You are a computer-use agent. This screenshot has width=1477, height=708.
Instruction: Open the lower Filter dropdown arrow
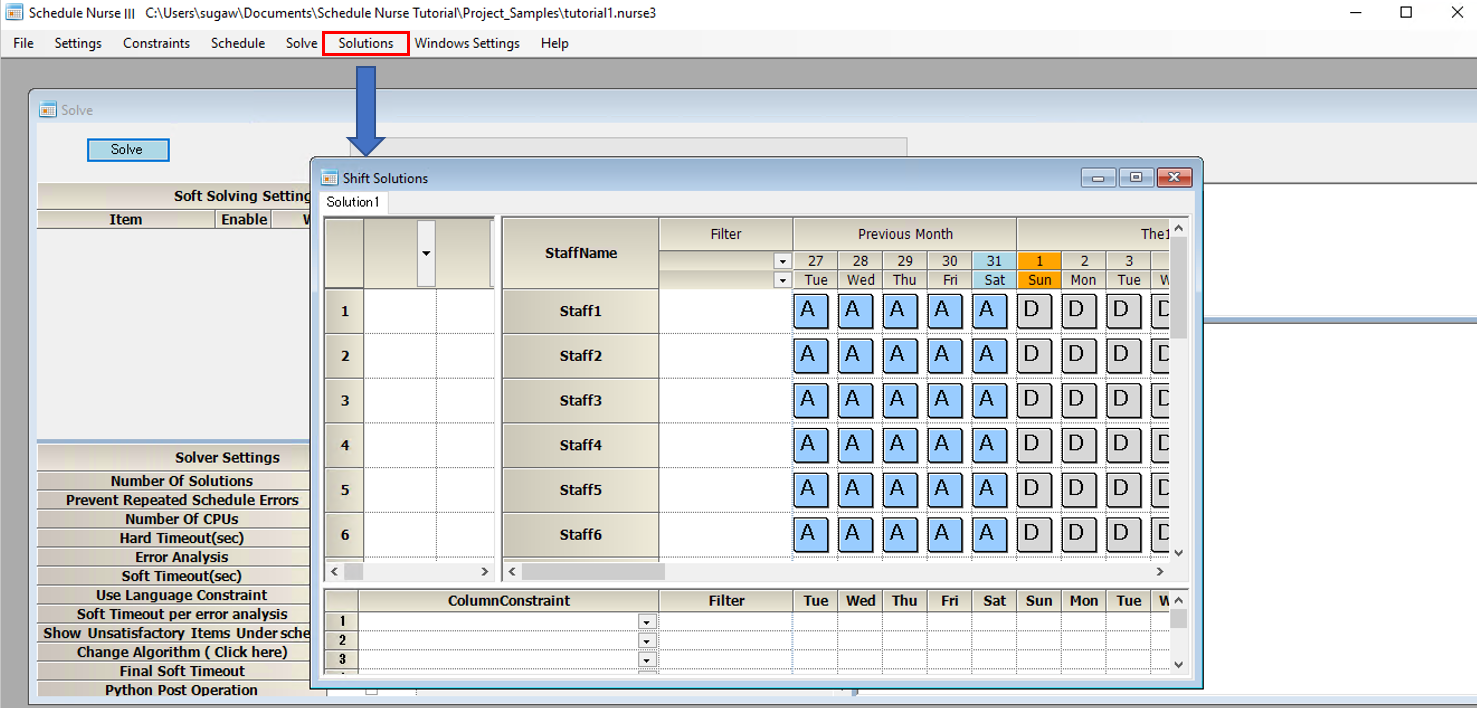(781, 281)
